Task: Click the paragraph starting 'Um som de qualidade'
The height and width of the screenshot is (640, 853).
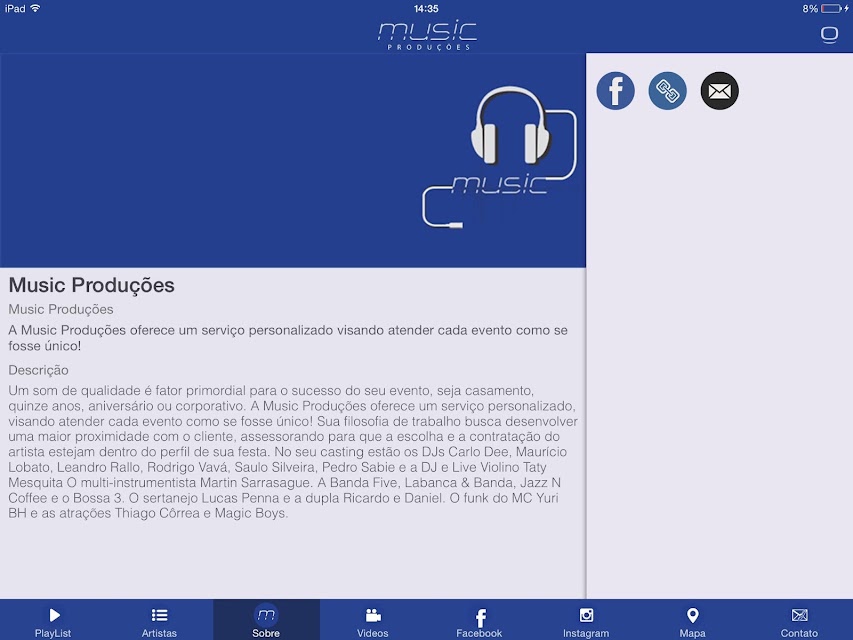Action: 293,452
